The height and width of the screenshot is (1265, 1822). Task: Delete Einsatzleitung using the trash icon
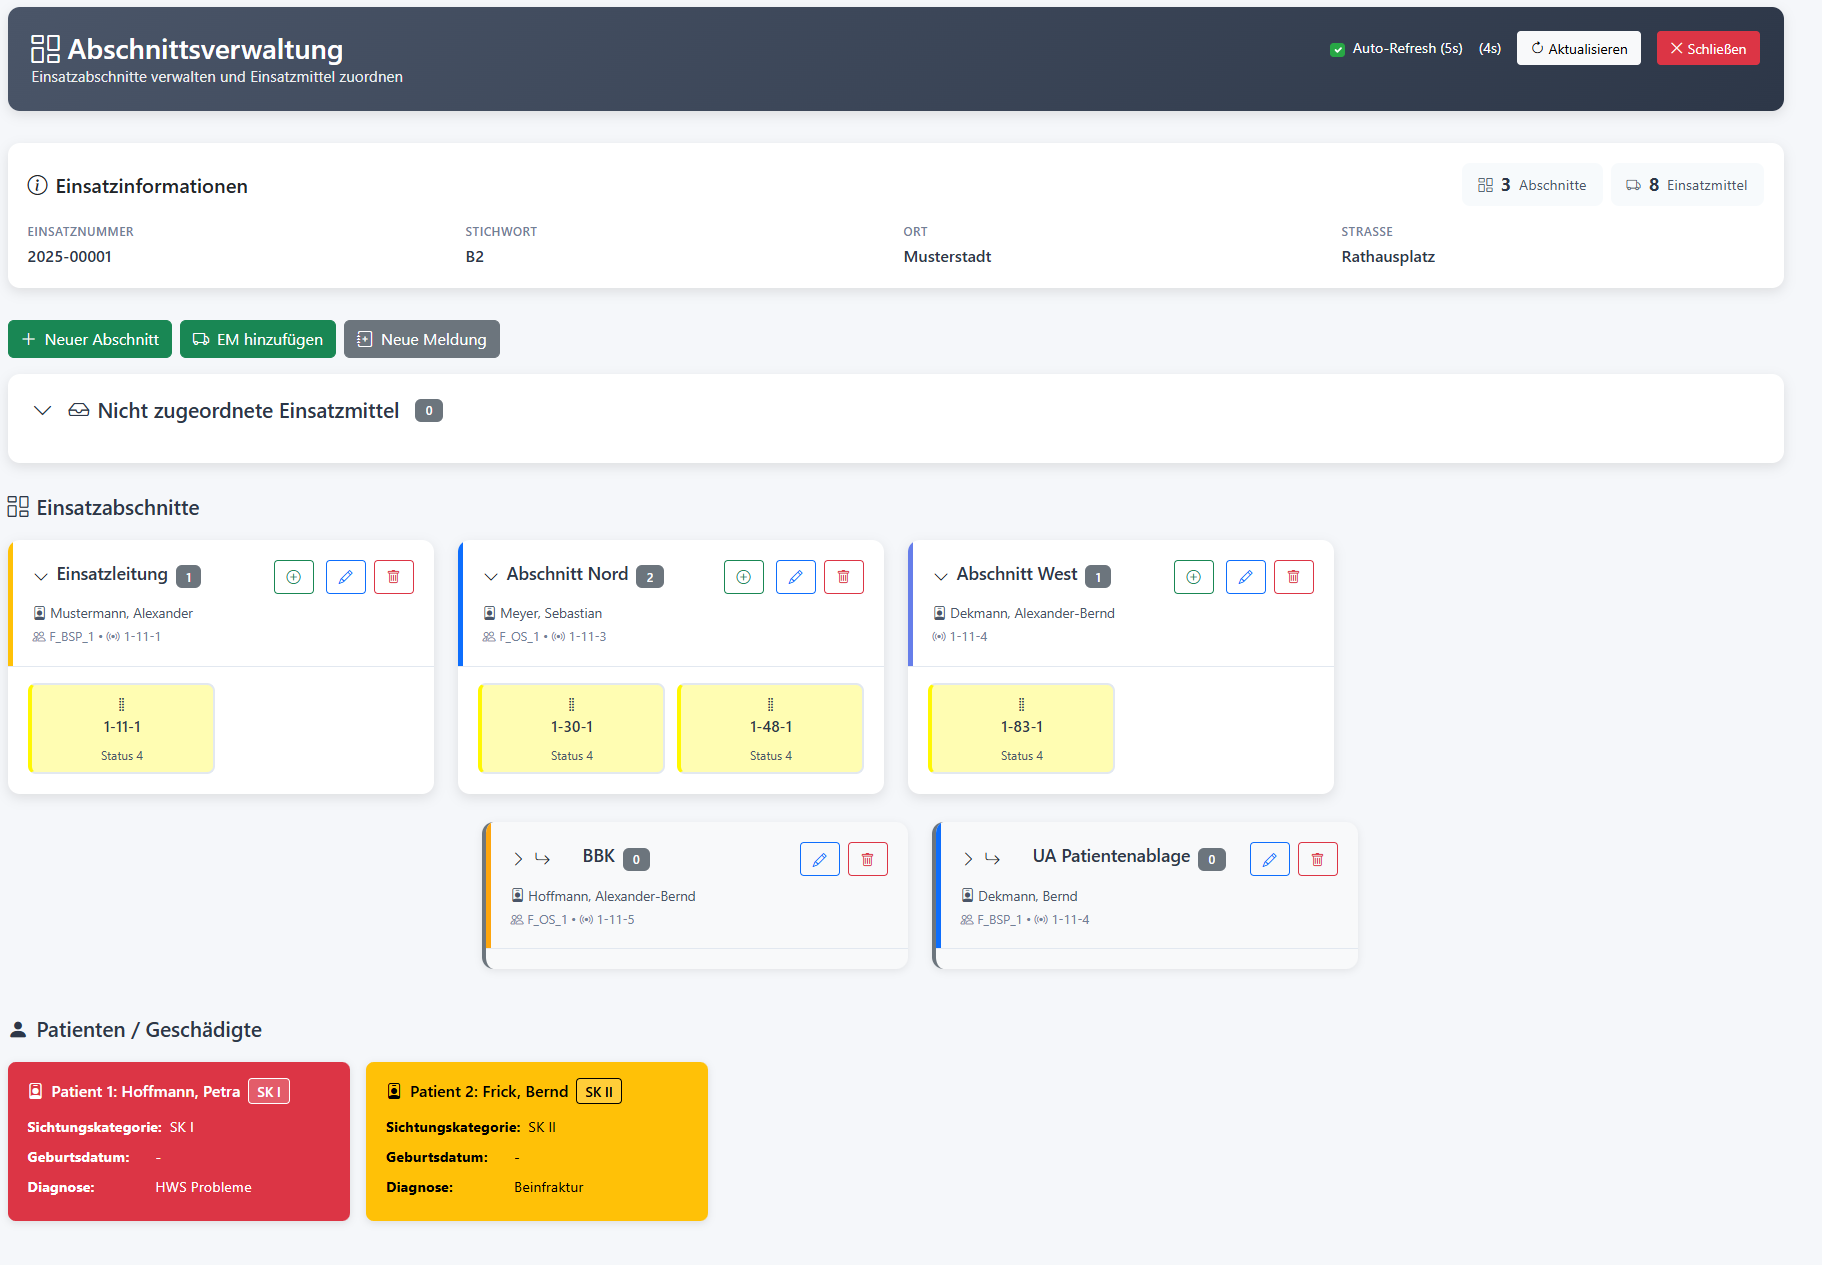click(393, 577)
